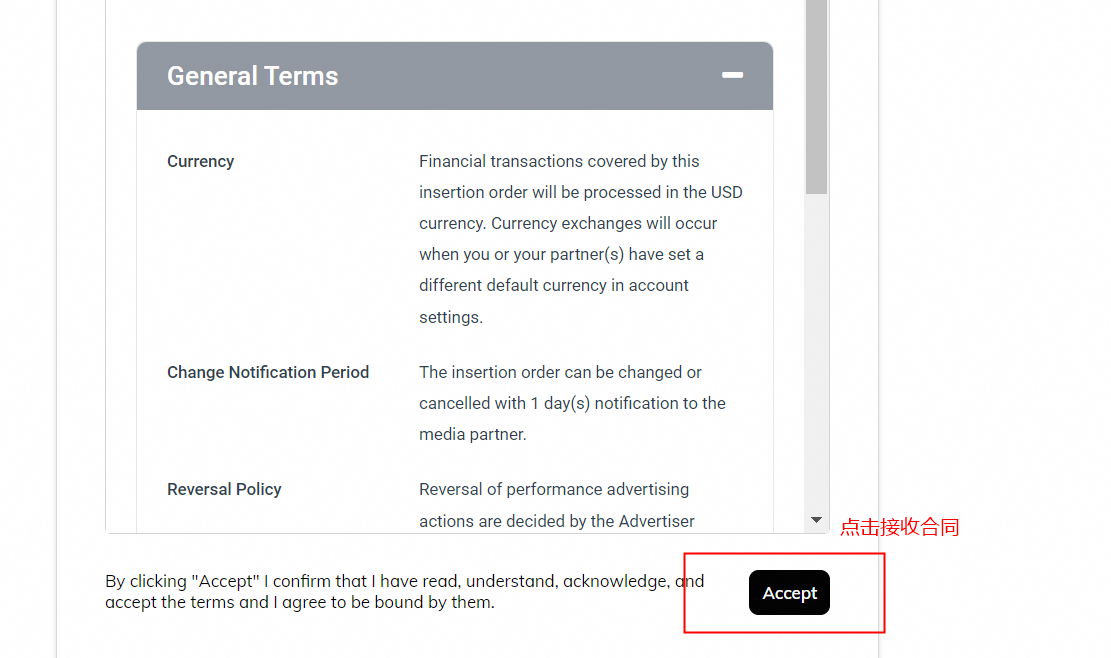Click the word USD in Currency description
1111x658 pixels.
click(727, 192)
